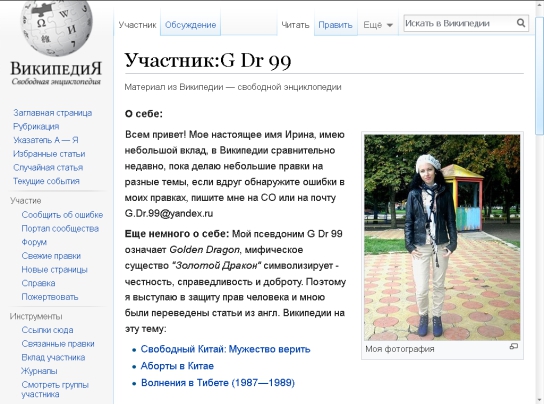Select the Читать tab
Image resolution: width=544 pixels, height=405 pixels.
point(295,25)
